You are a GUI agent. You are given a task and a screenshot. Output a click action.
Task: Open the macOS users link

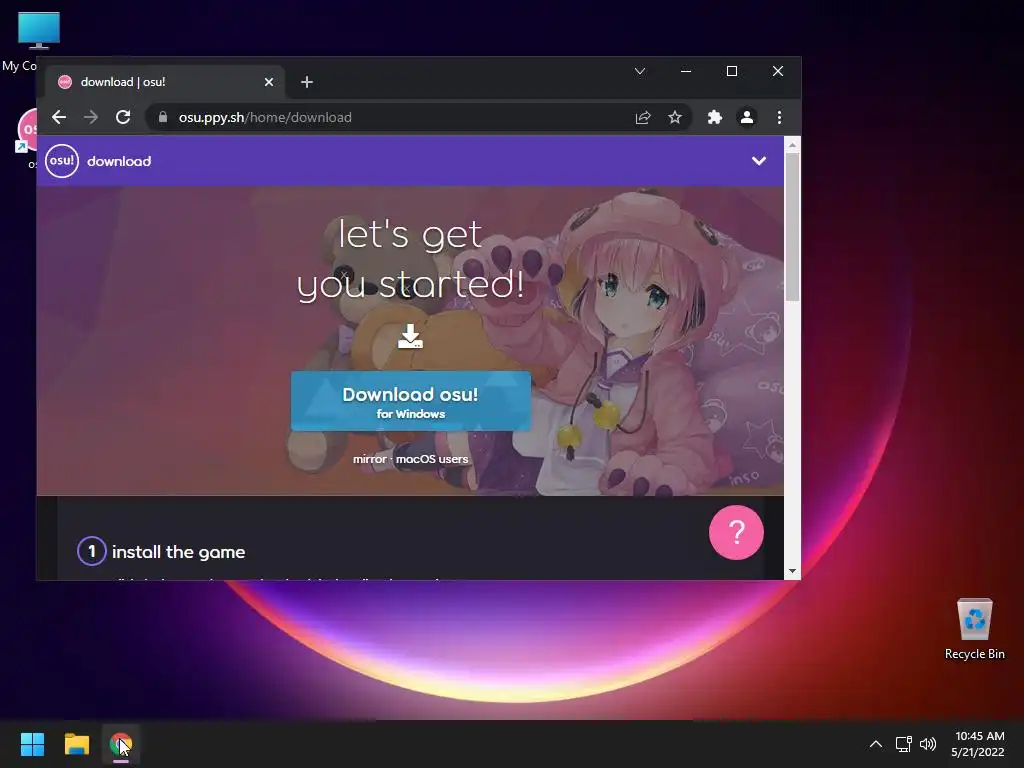click(432, 459)
